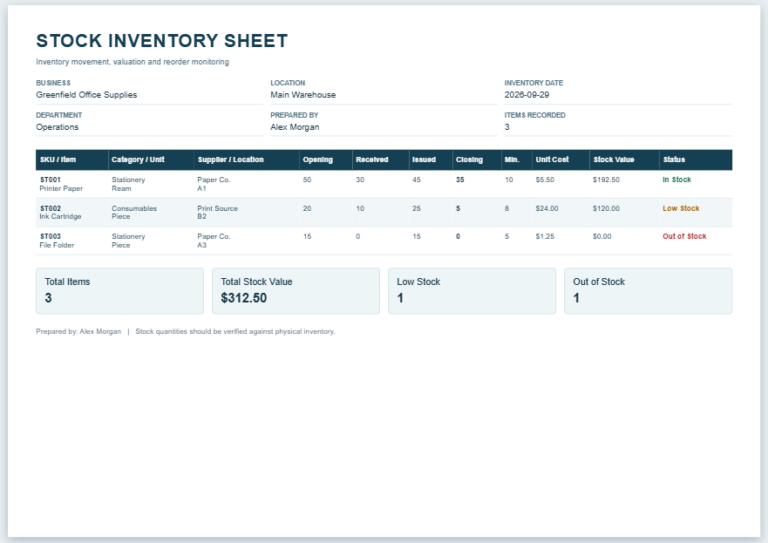The image size is (768, 543).
Task: Click the Items Recorded label
Action: click(x=534, y=115)
